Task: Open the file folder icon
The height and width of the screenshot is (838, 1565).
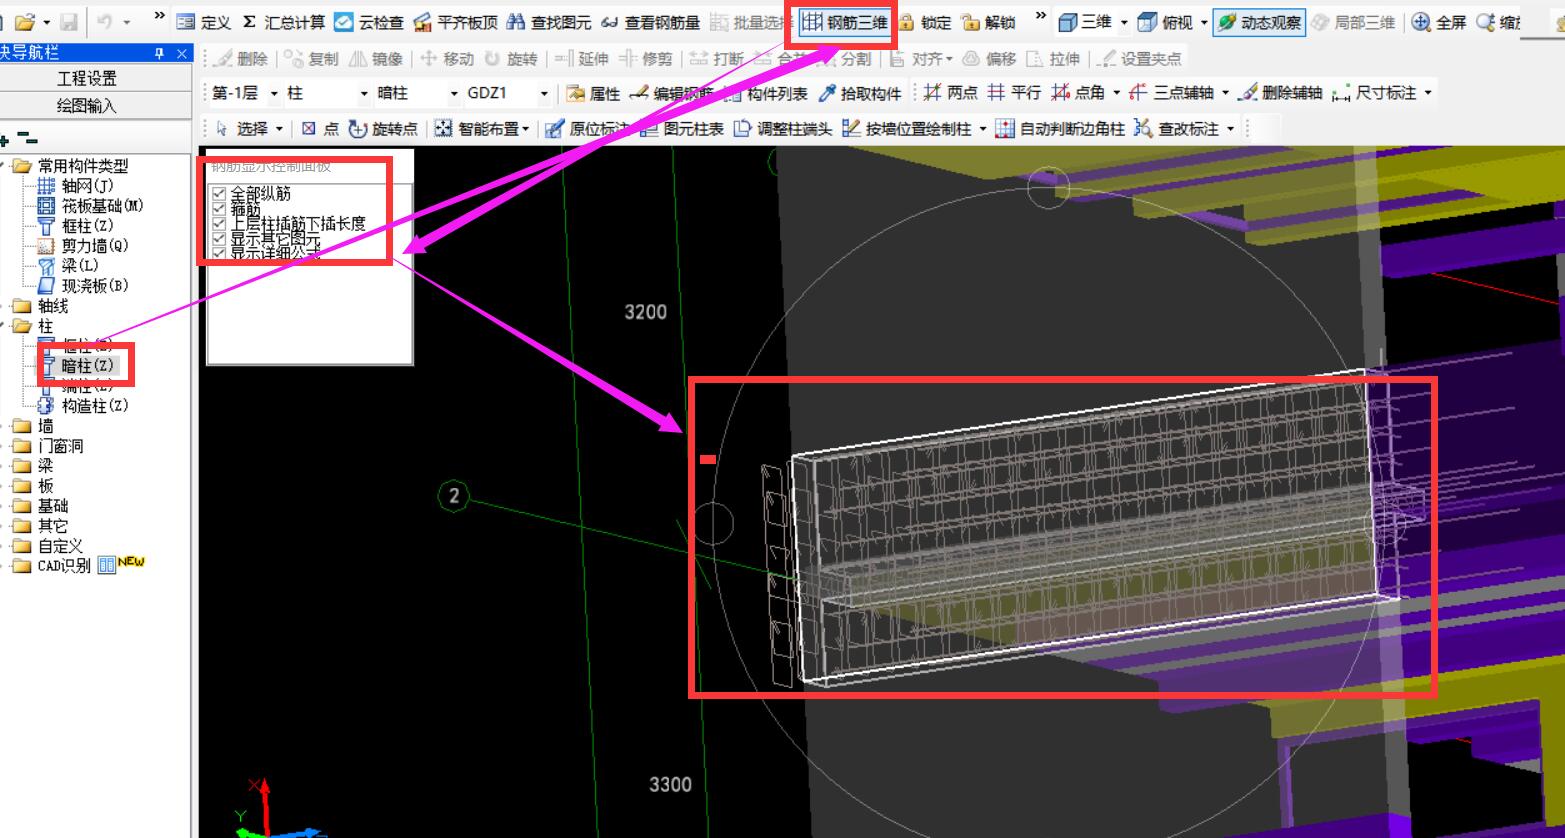Action: pos(25,22)
